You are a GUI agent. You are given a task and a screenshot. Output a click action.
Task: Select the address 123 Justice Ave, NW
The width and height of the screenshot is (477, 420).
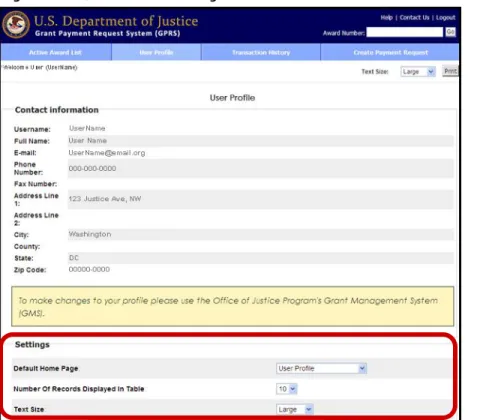[105, 199]
